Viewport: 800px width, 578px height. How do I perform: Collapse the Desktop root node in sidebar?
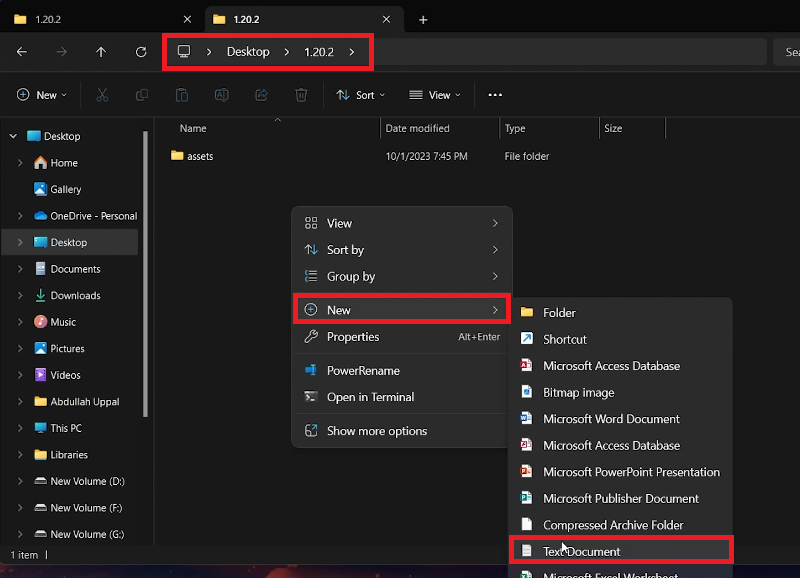13,136
